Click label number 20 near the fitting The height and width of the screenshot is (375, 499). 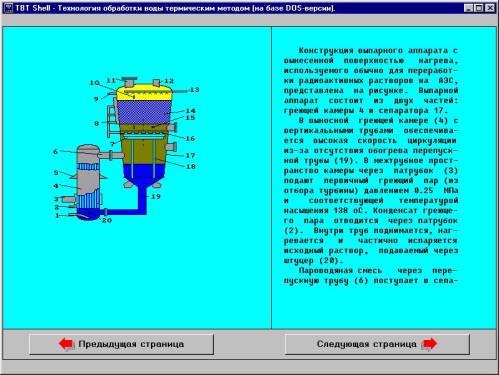tap(107, 220)
